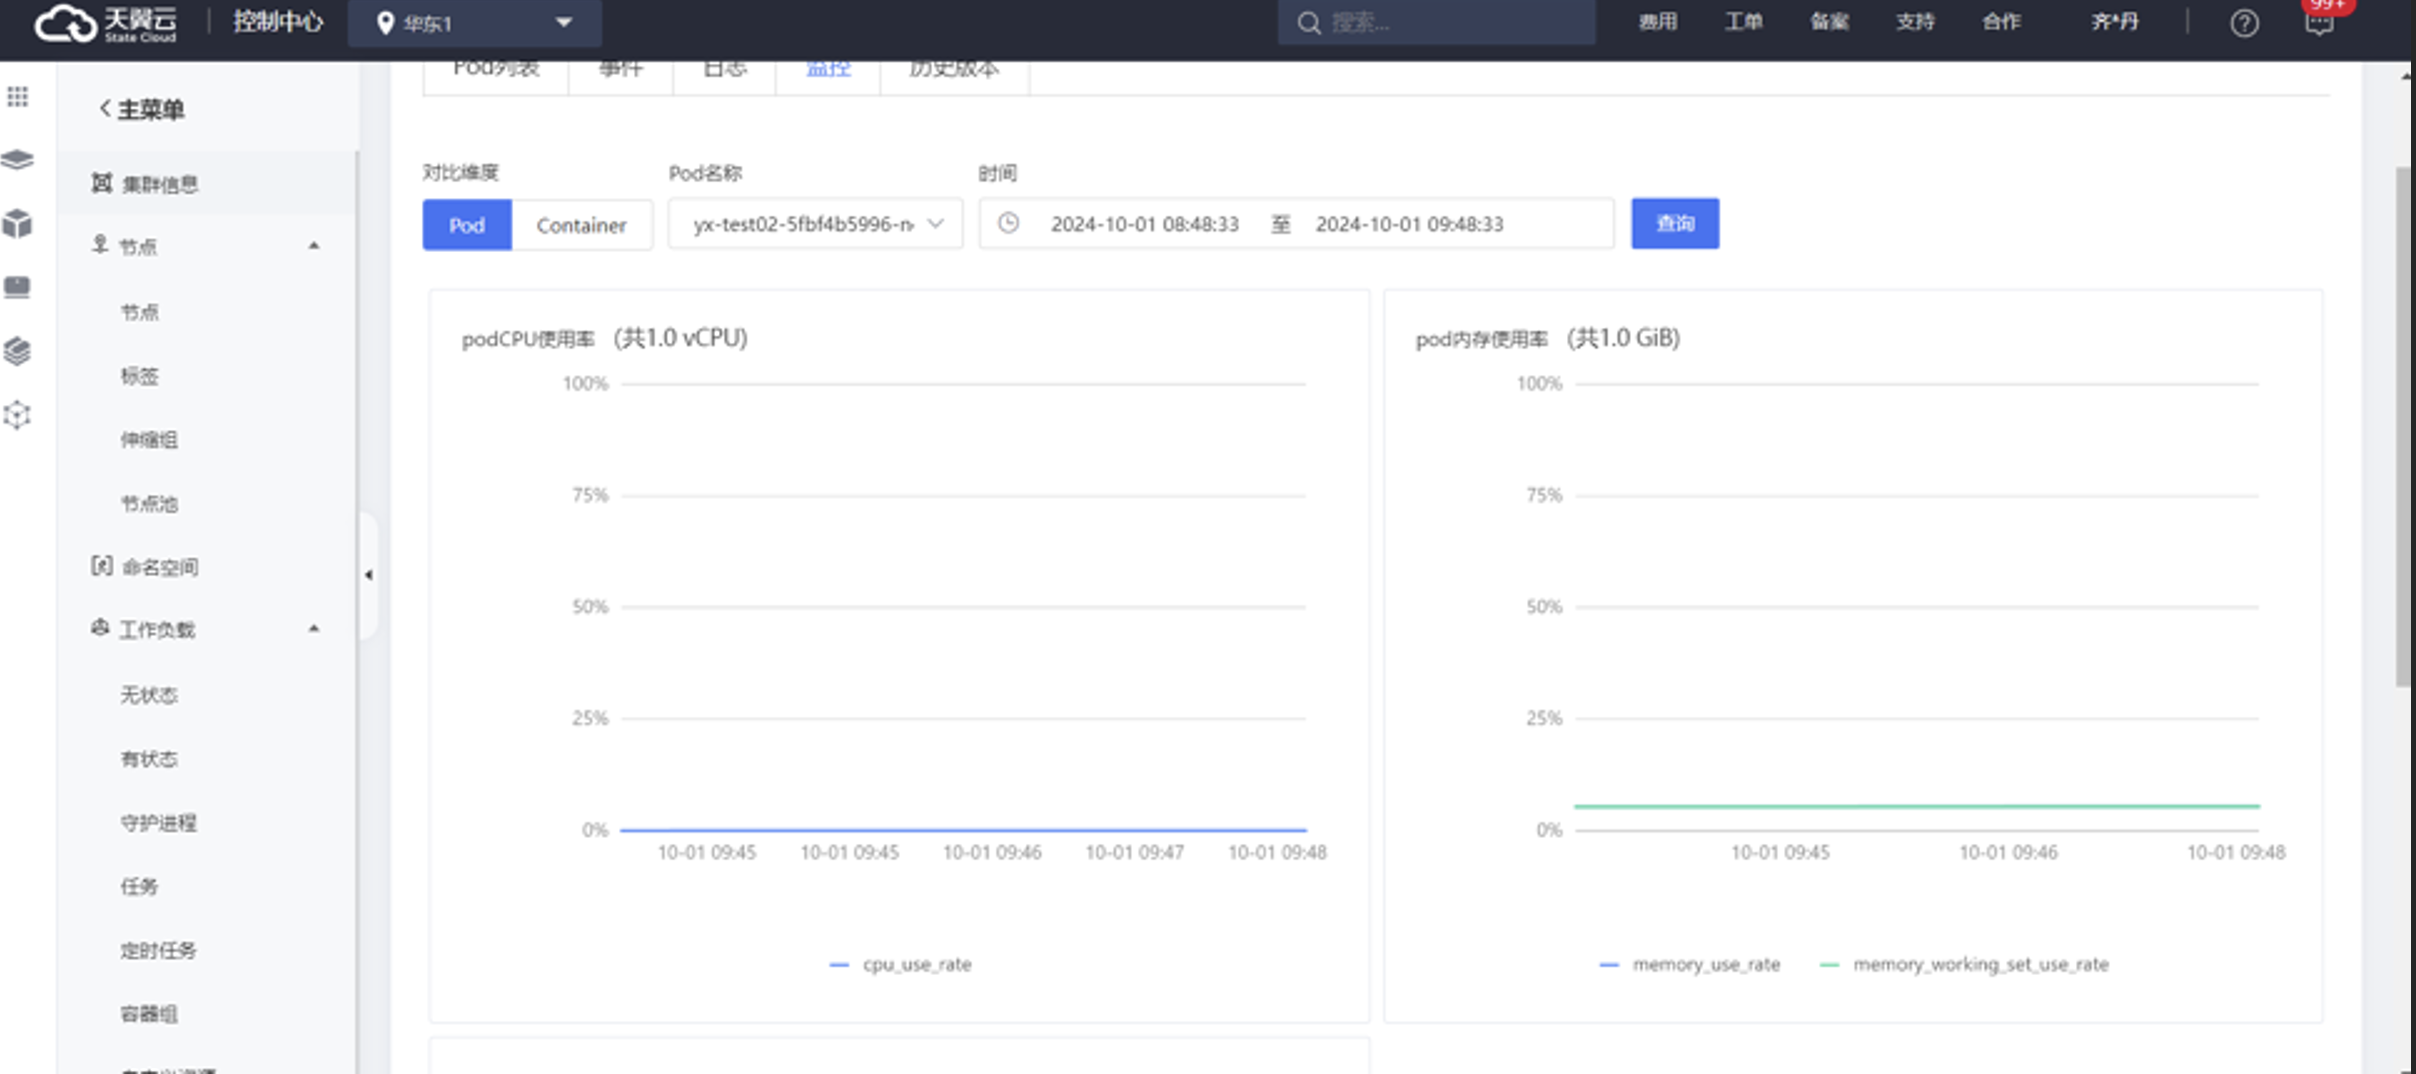
Task: Click end time 2024-10-01 09:48:33 field
Action: [x=1409, y=224]
